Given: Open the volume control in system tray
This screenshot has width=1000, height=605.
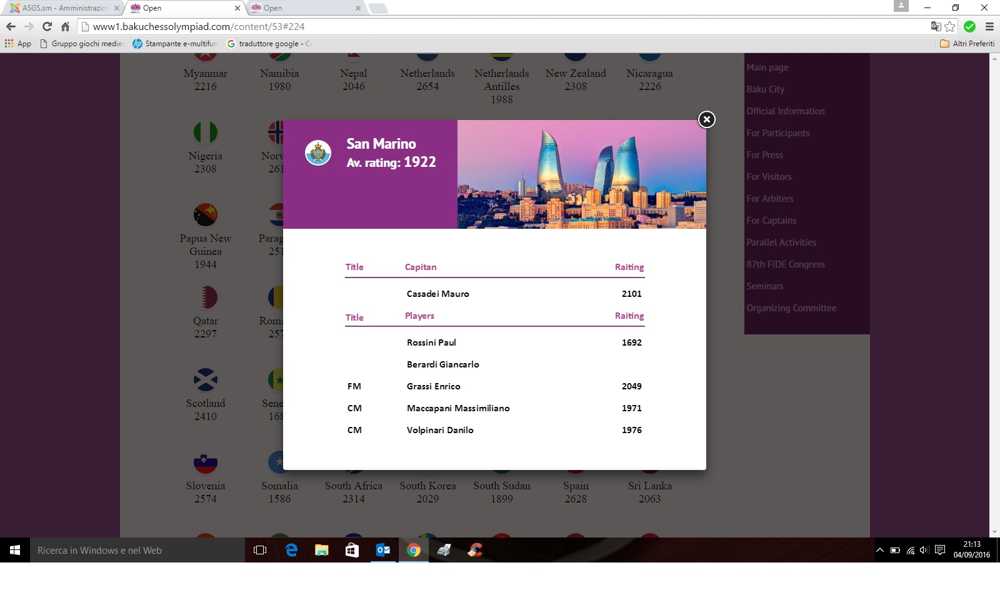Looking at the screenshot, I should point(923,550).
